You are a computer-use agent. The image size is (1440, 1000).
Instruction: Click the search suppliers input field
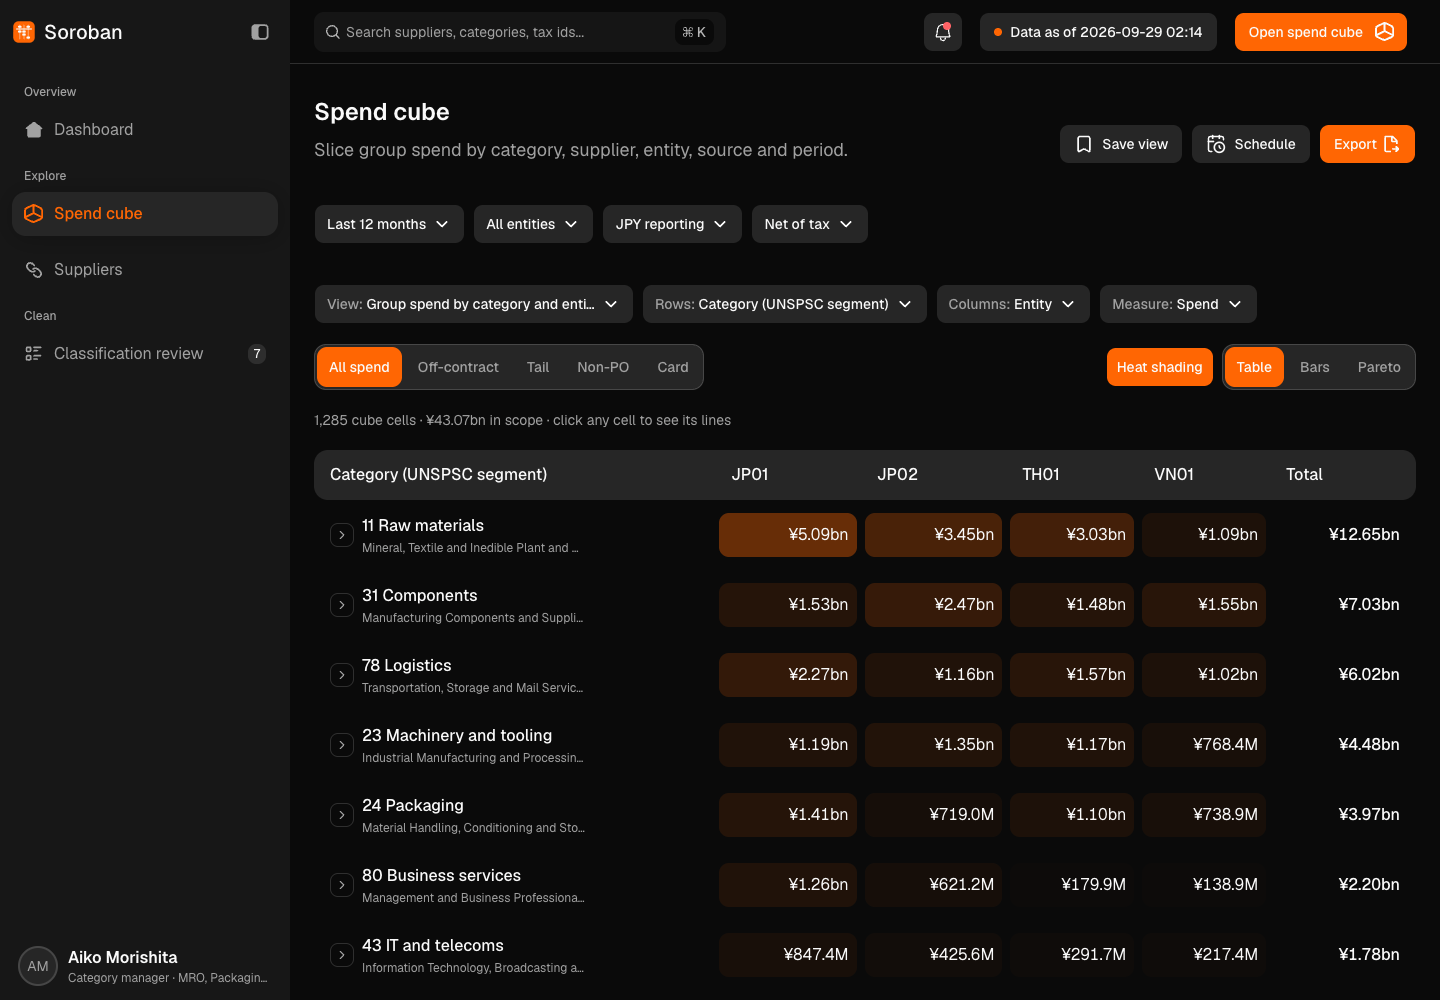click(x=520, y=32)
